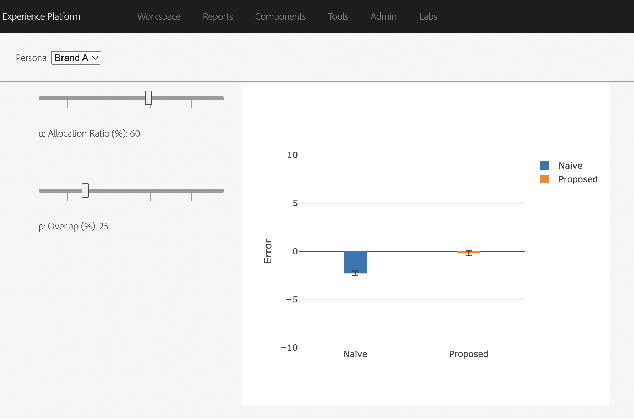Select the Tools navigation item
634x420 pixels.
[338, 17]
